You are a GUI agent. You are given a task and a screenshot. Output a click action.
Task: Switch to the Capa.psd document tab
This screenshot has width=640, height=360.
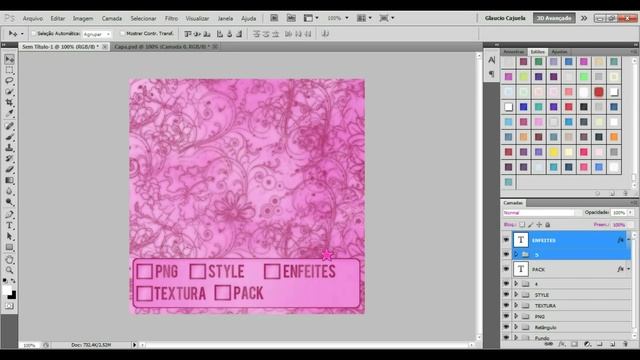(x=162, y=47)
